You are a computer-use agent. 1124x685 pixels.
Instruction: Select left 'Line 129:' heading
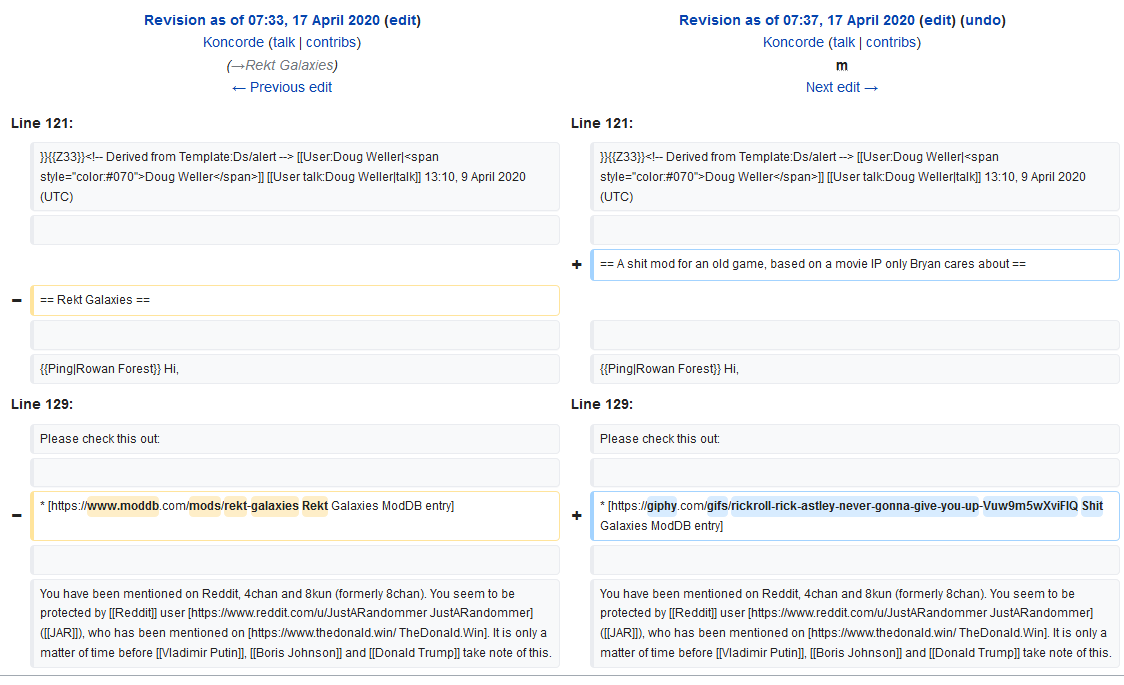click(x=42, y=404)
